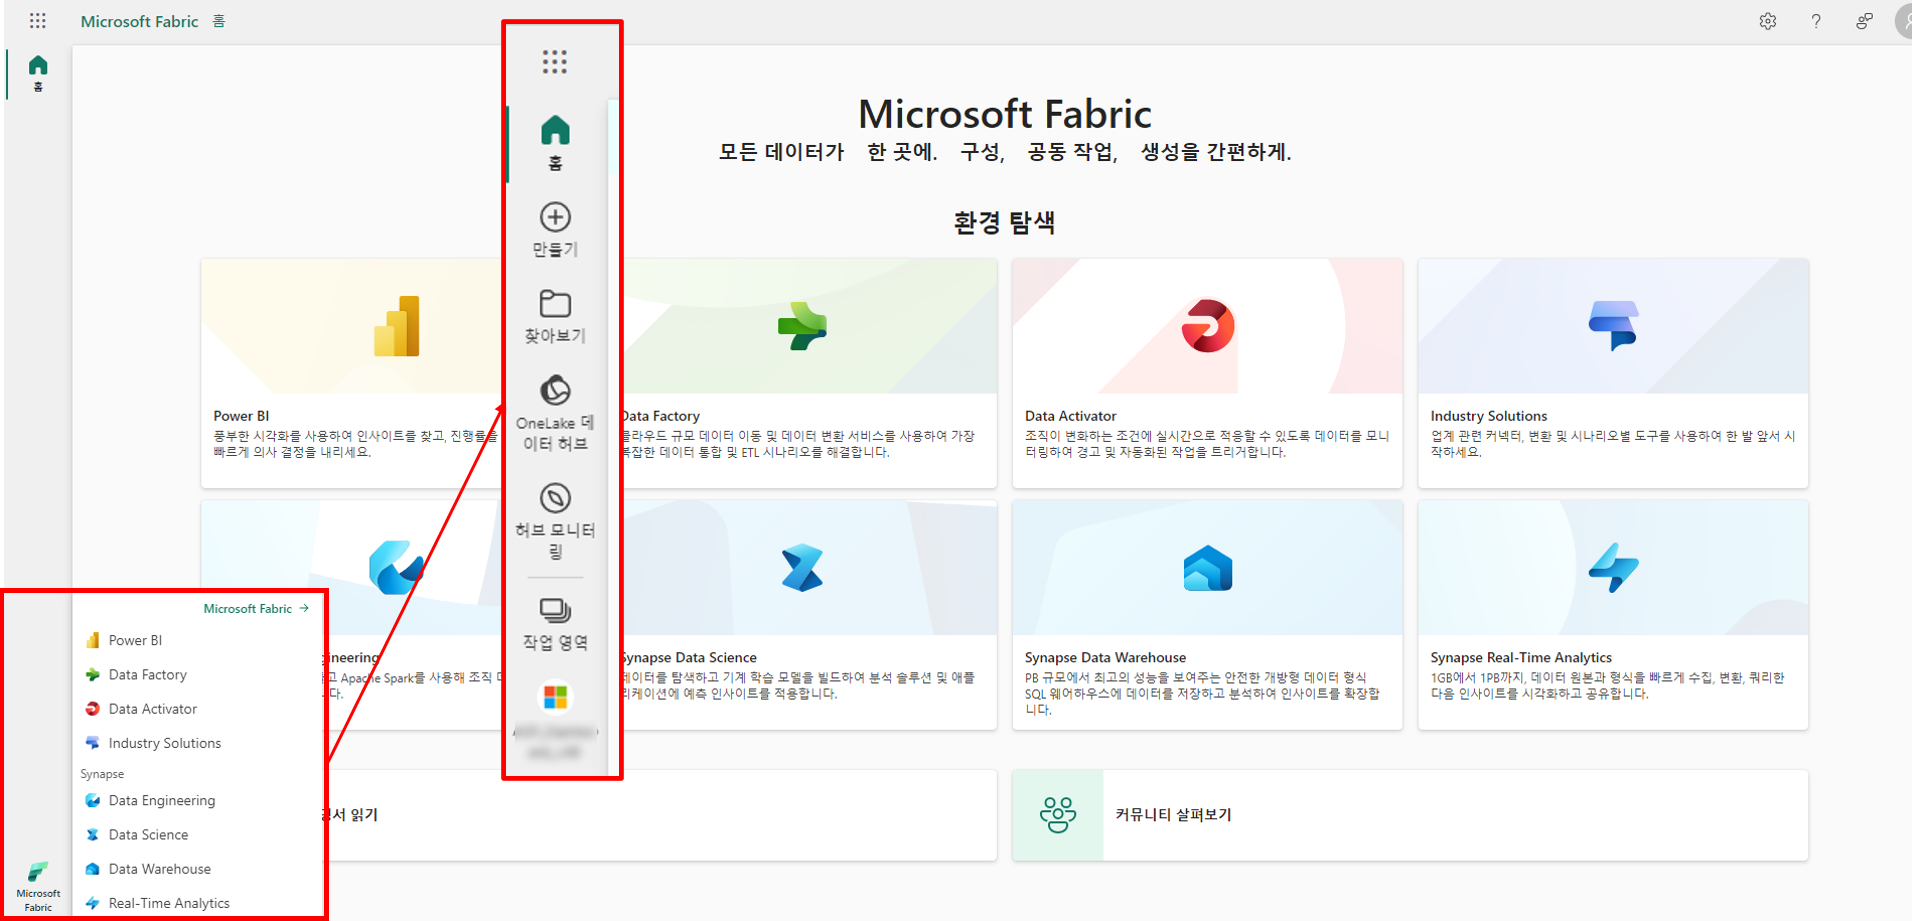This screenshot has height=921, width=1912.
Task: Click the user avatar in top-right corner
Action: tap(1903, 21)
